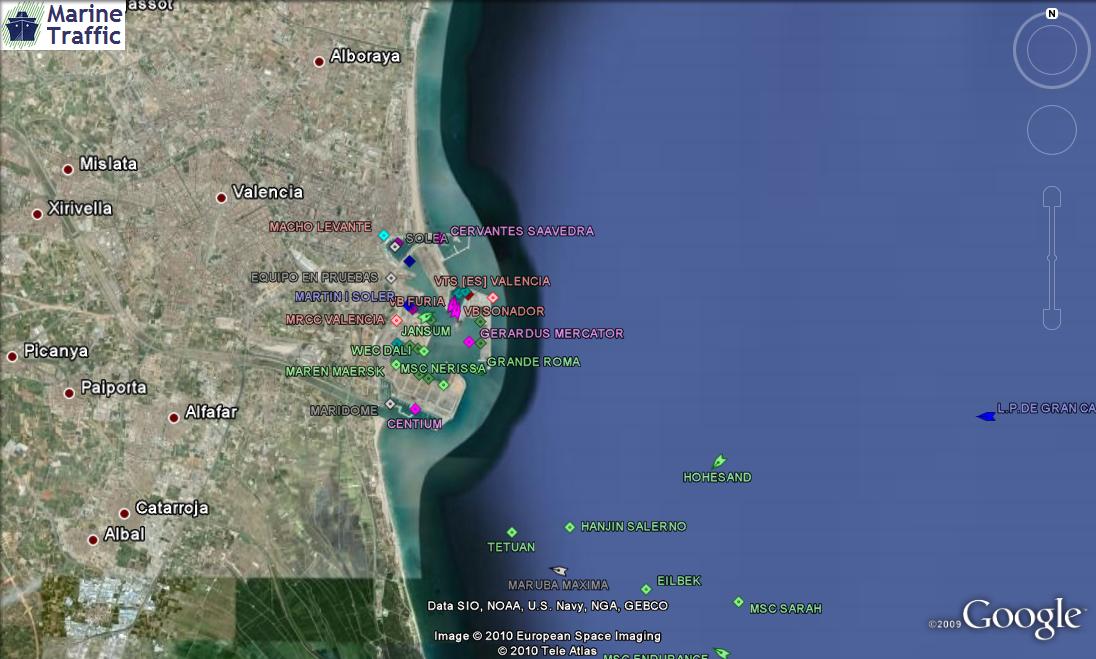This screenshot has width=1096, height=659.
Task: Click the MSC SARAH green diamond
Action: (x=738, y=602)
